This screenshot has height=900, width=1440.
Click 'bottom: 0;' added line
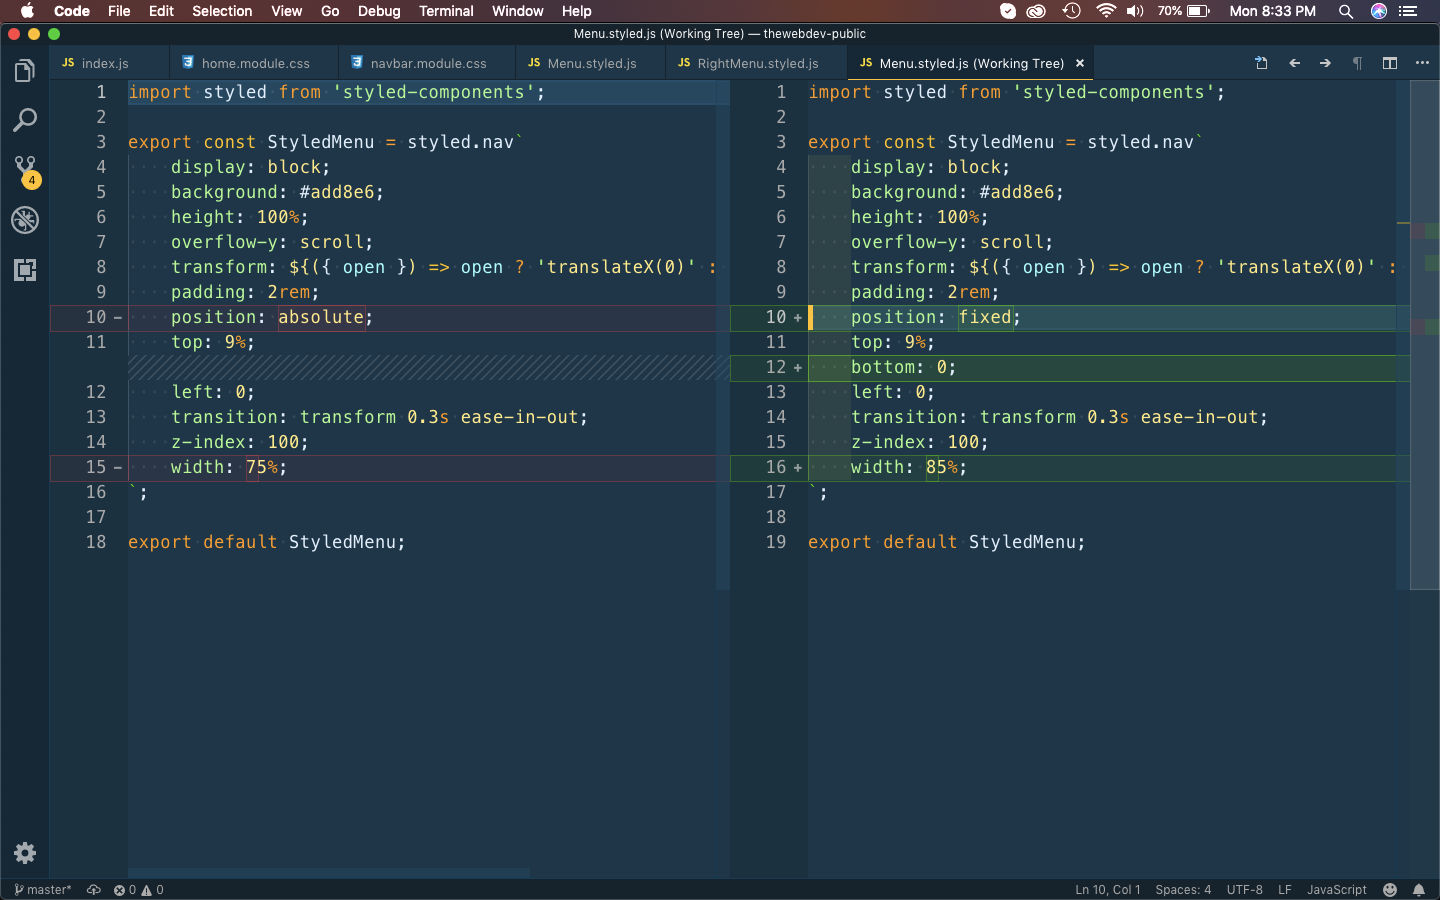[903, 367]
